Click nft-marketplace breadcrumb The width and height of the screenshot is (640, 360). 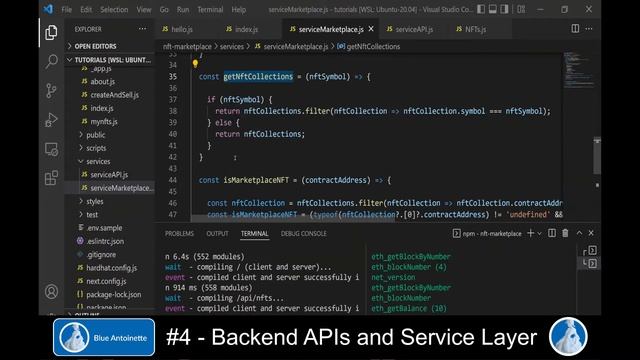point(187,47)
